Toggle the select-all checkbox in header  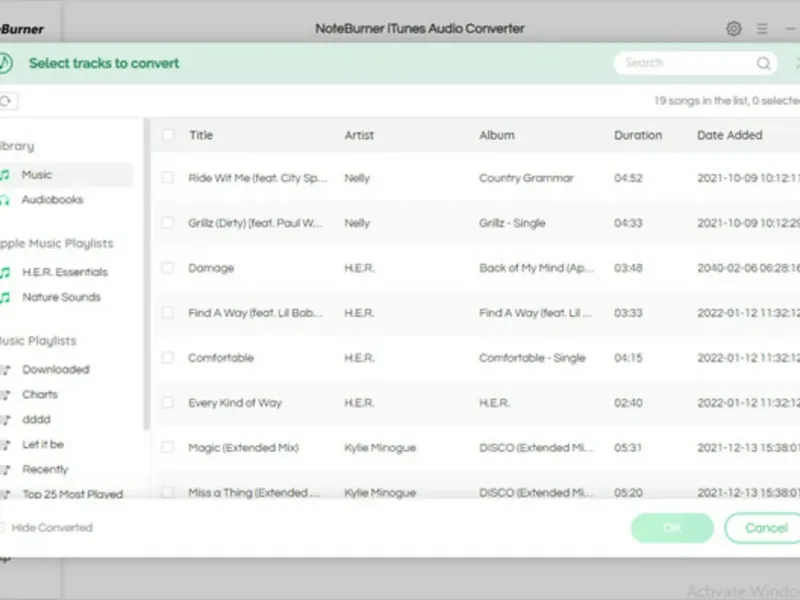click(167, 135)
